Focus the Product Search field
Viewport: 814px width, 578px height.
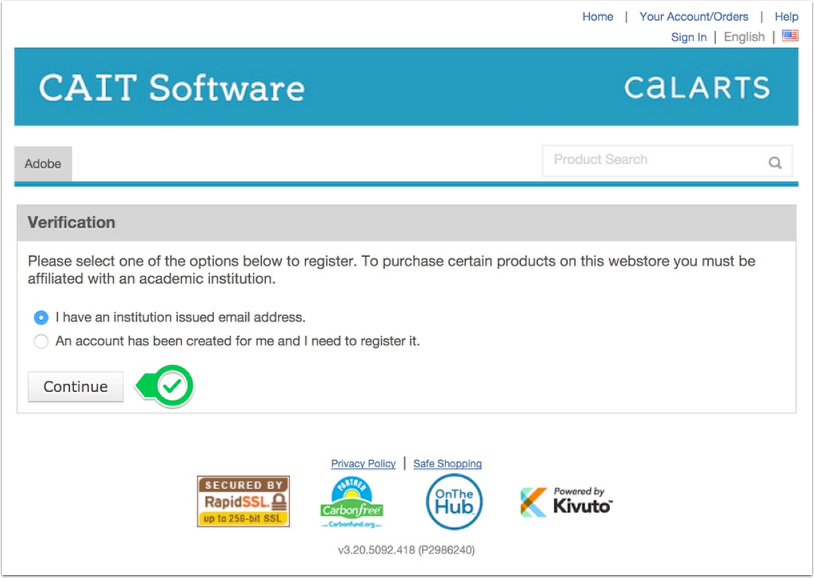pos(667,160)
